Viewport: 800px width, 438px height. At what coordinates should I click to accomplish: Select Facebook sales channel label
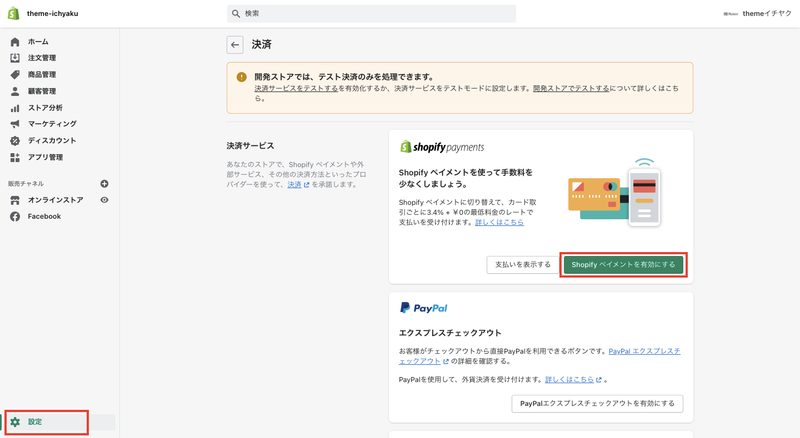[44, 216]
